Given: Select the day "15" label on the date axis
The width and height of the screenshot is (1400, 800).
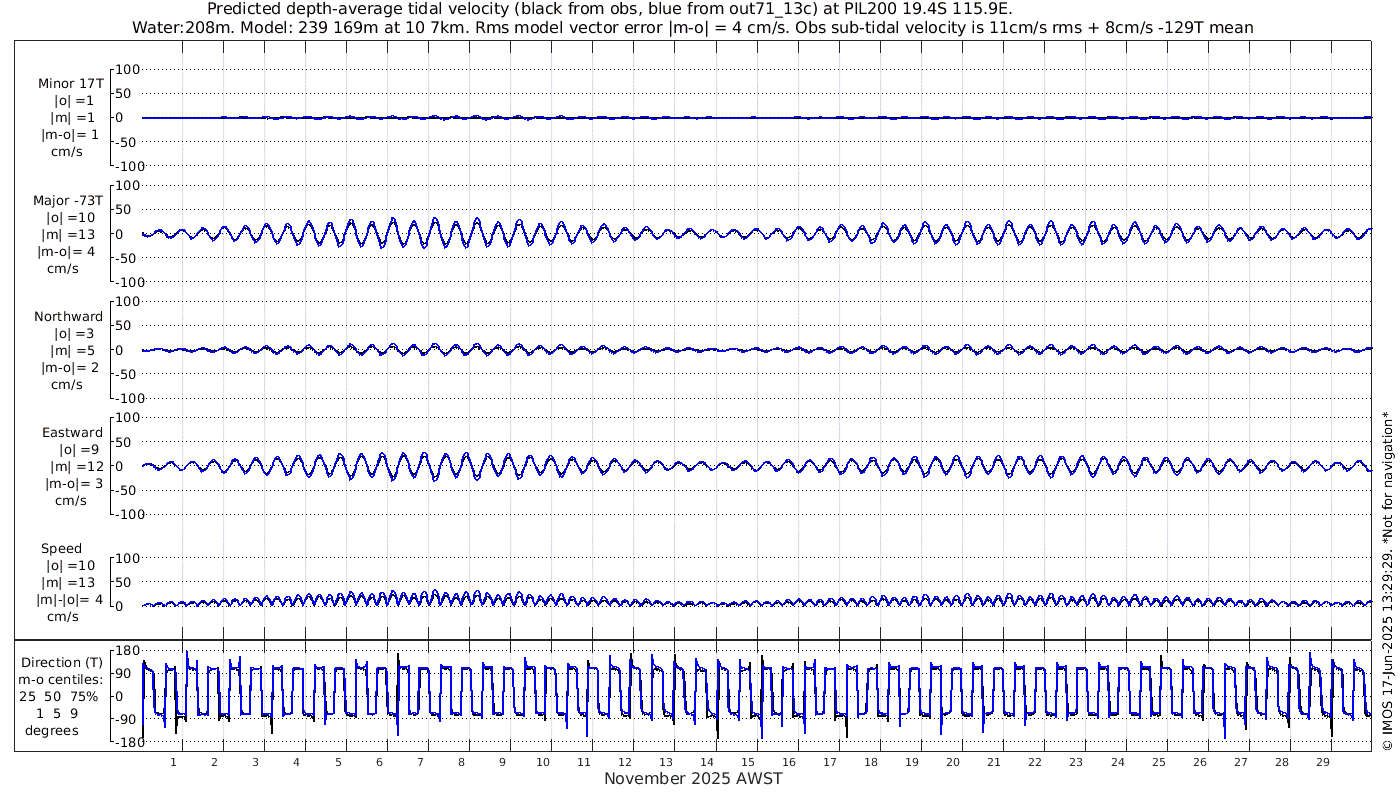Looking at the screenshot, I should (748, 762).
